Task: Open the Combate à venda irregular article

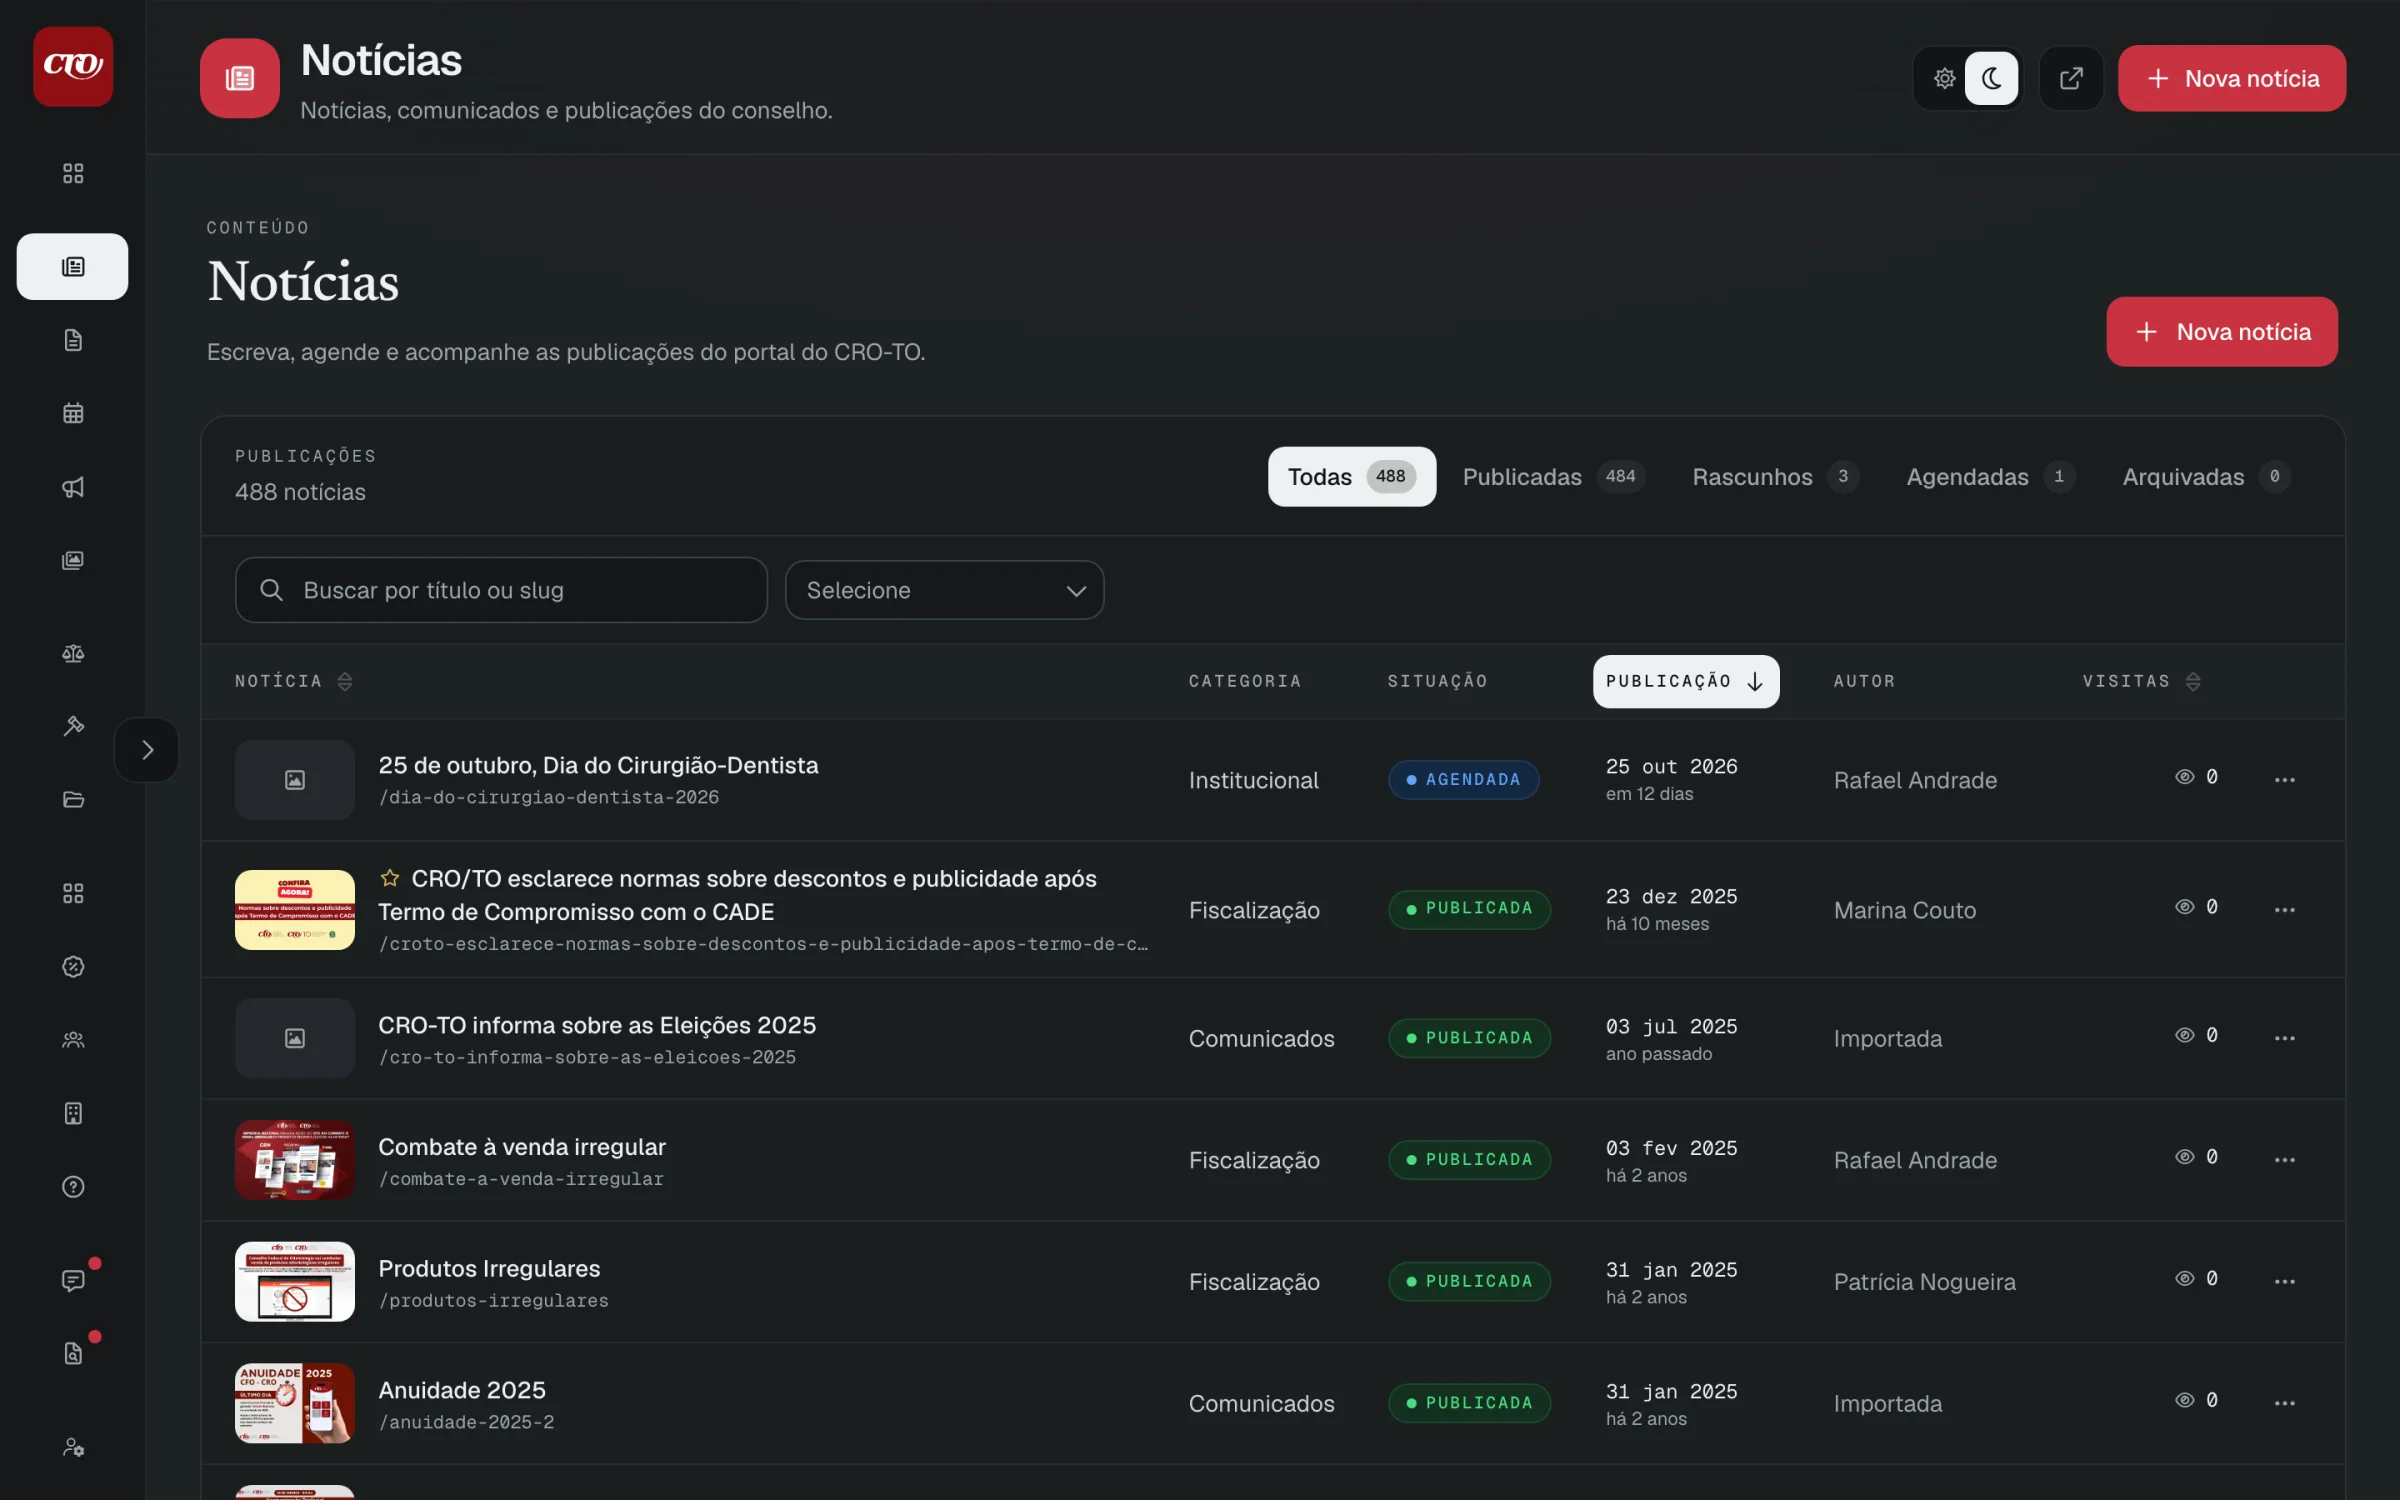Action: click(521, 1147)
